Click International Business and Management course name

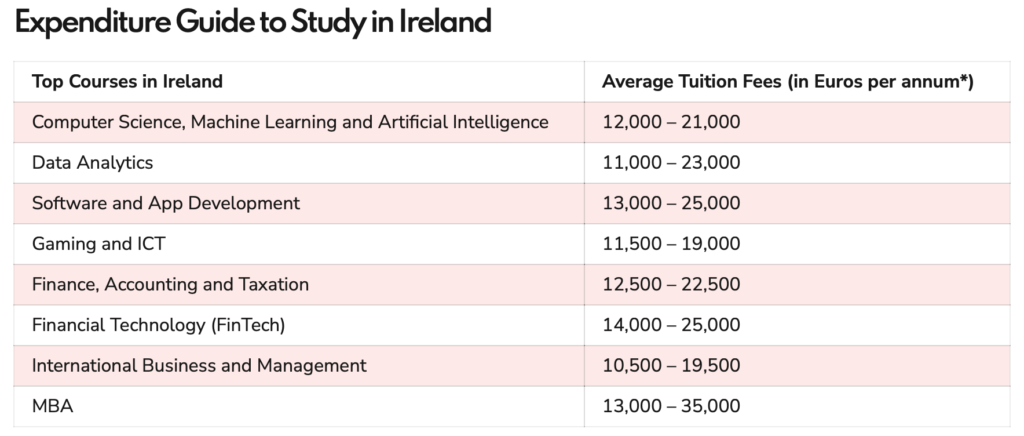point(199,366)
